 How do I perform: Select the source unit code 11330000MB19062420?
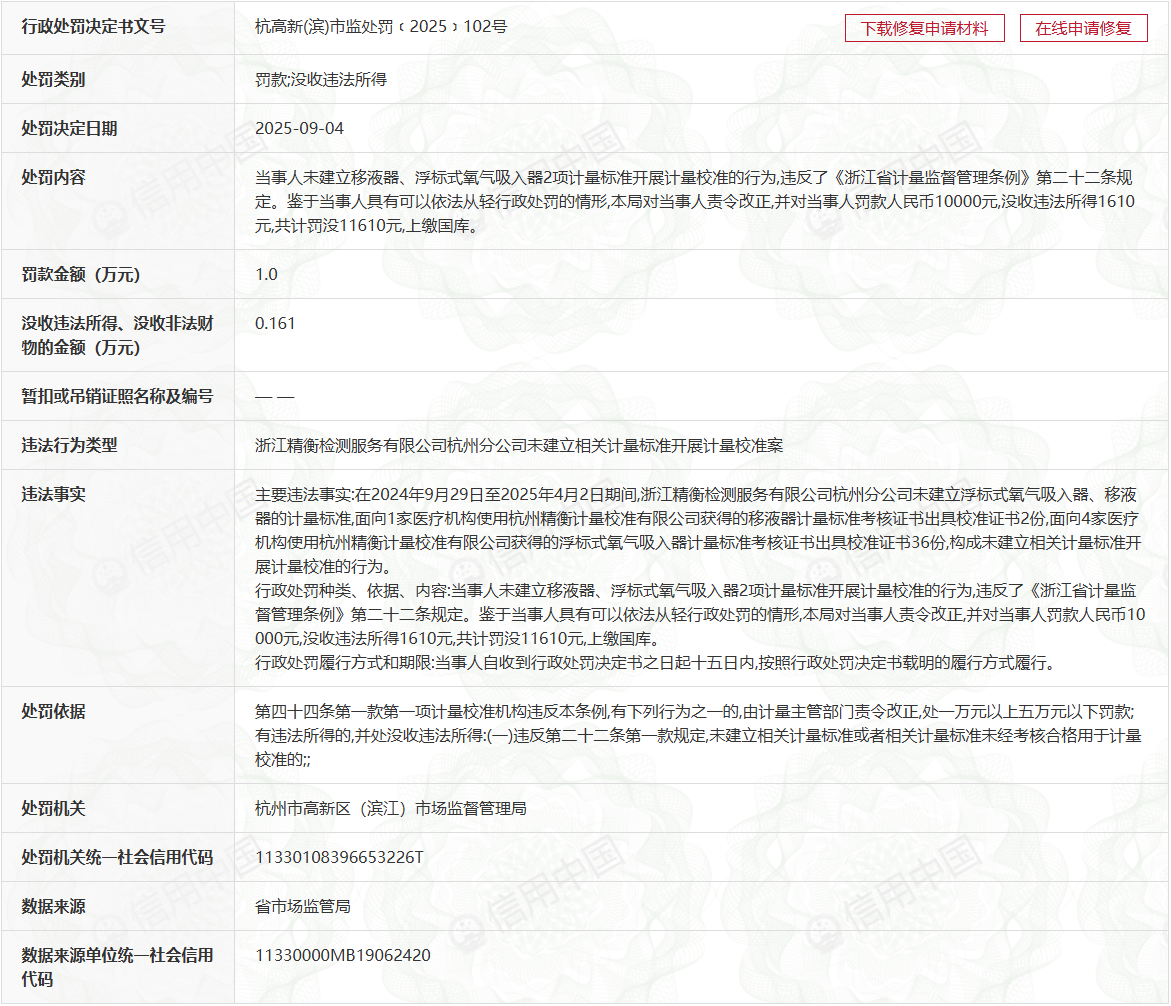(343, 955)
